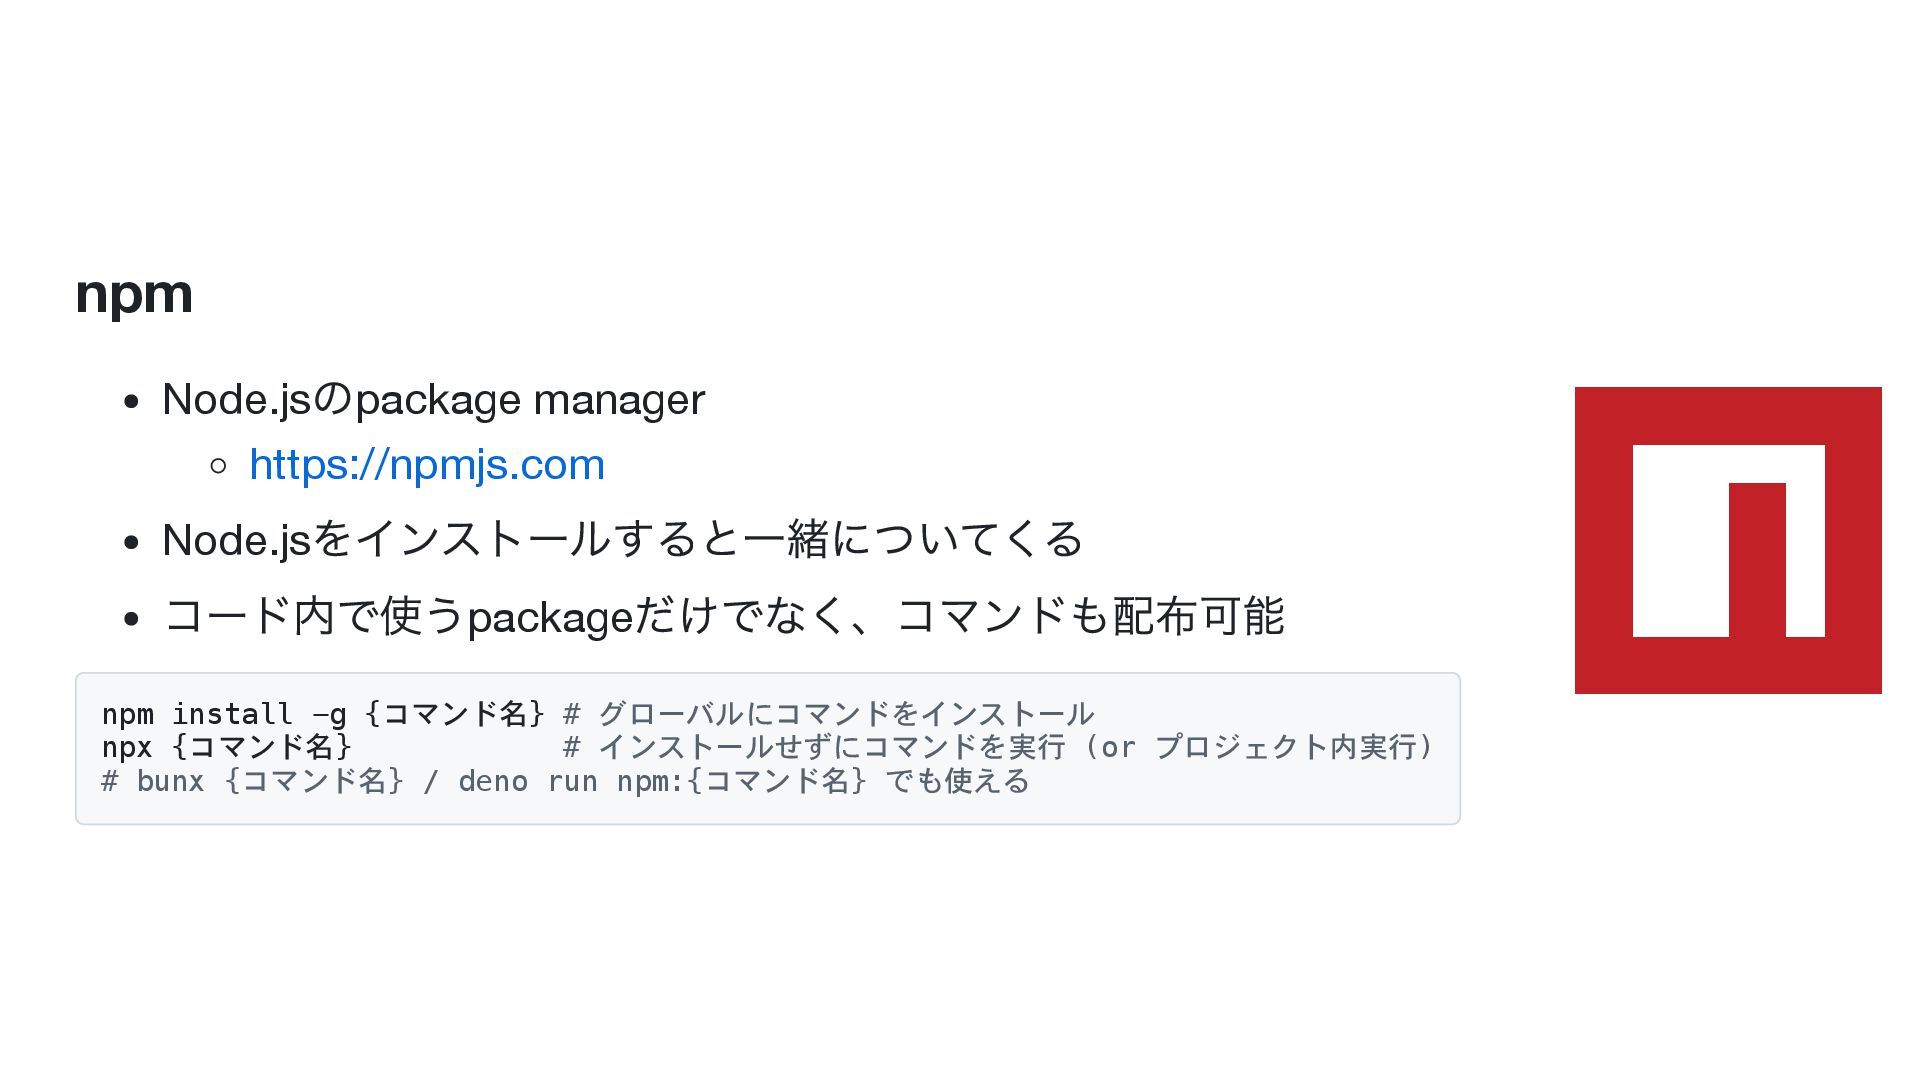Click the red inner bar of the npm logo
This screenshot has width=1920, height=1080.
coord(1757,560)
